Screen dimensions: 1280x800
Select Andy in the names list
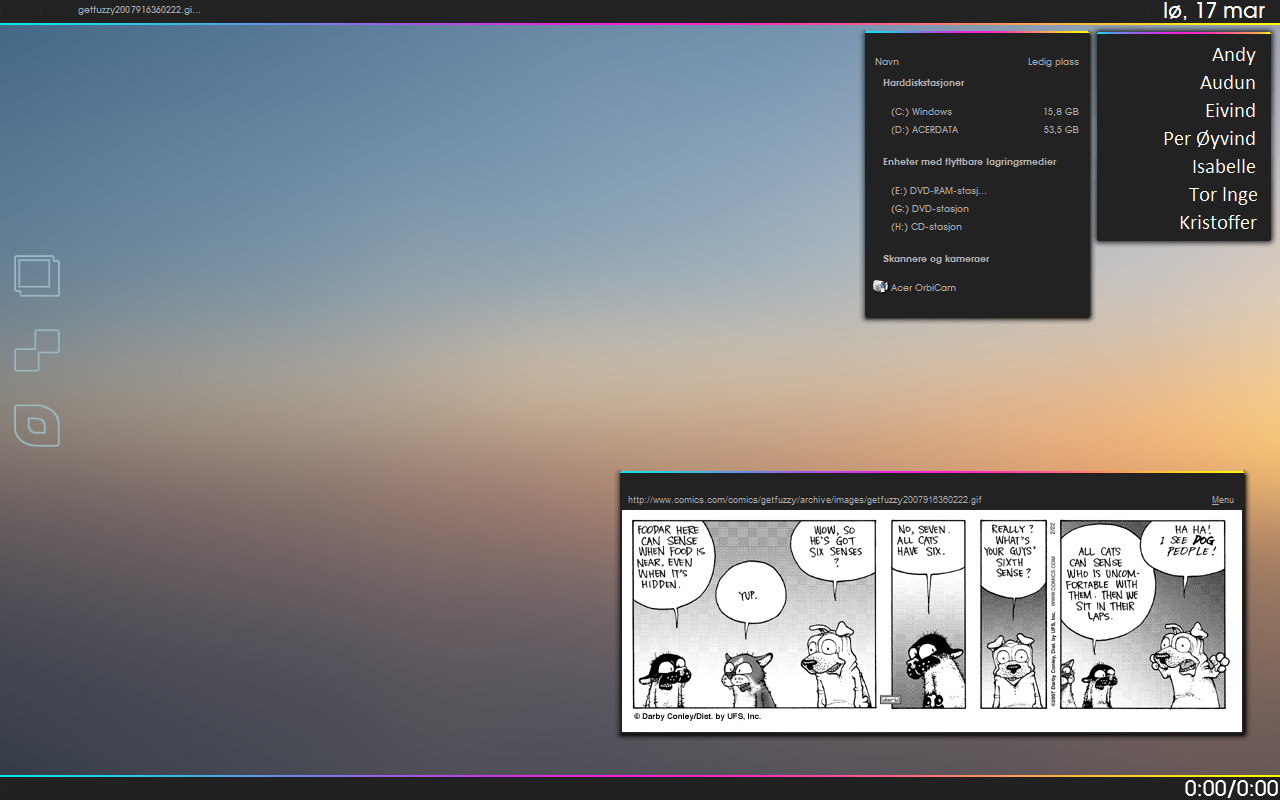[1233, 56]
